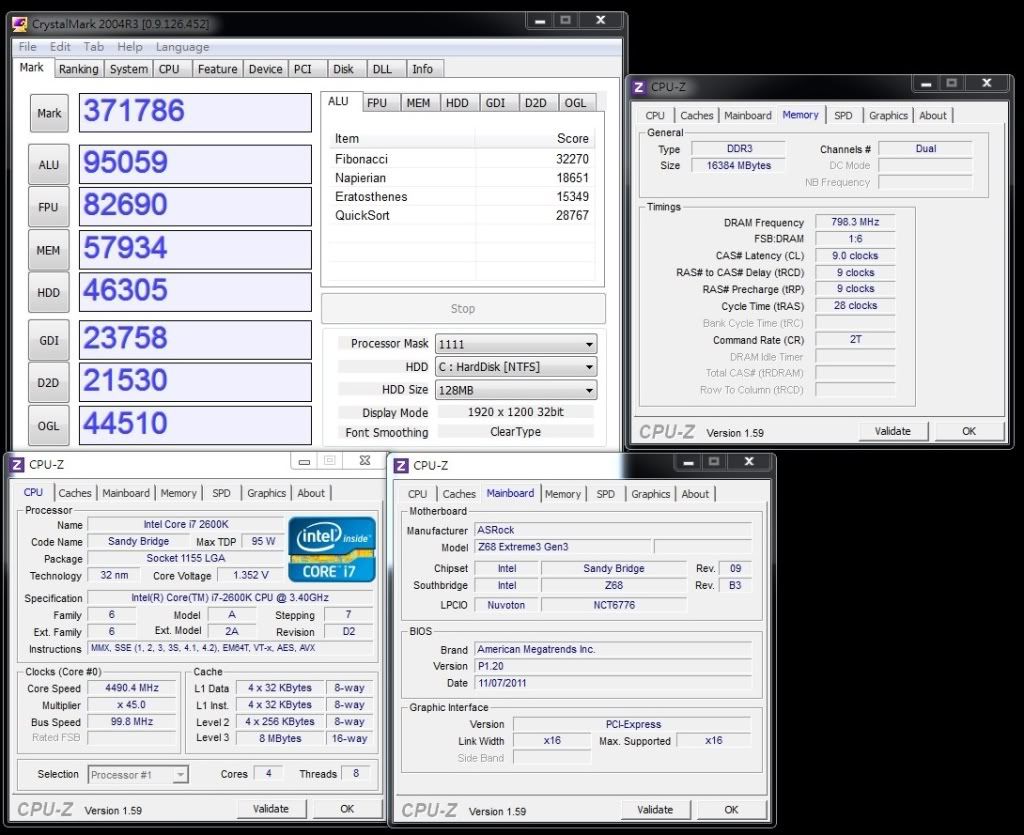
Task: Run the FPU benchmark button
Action: tap(49, 208)
